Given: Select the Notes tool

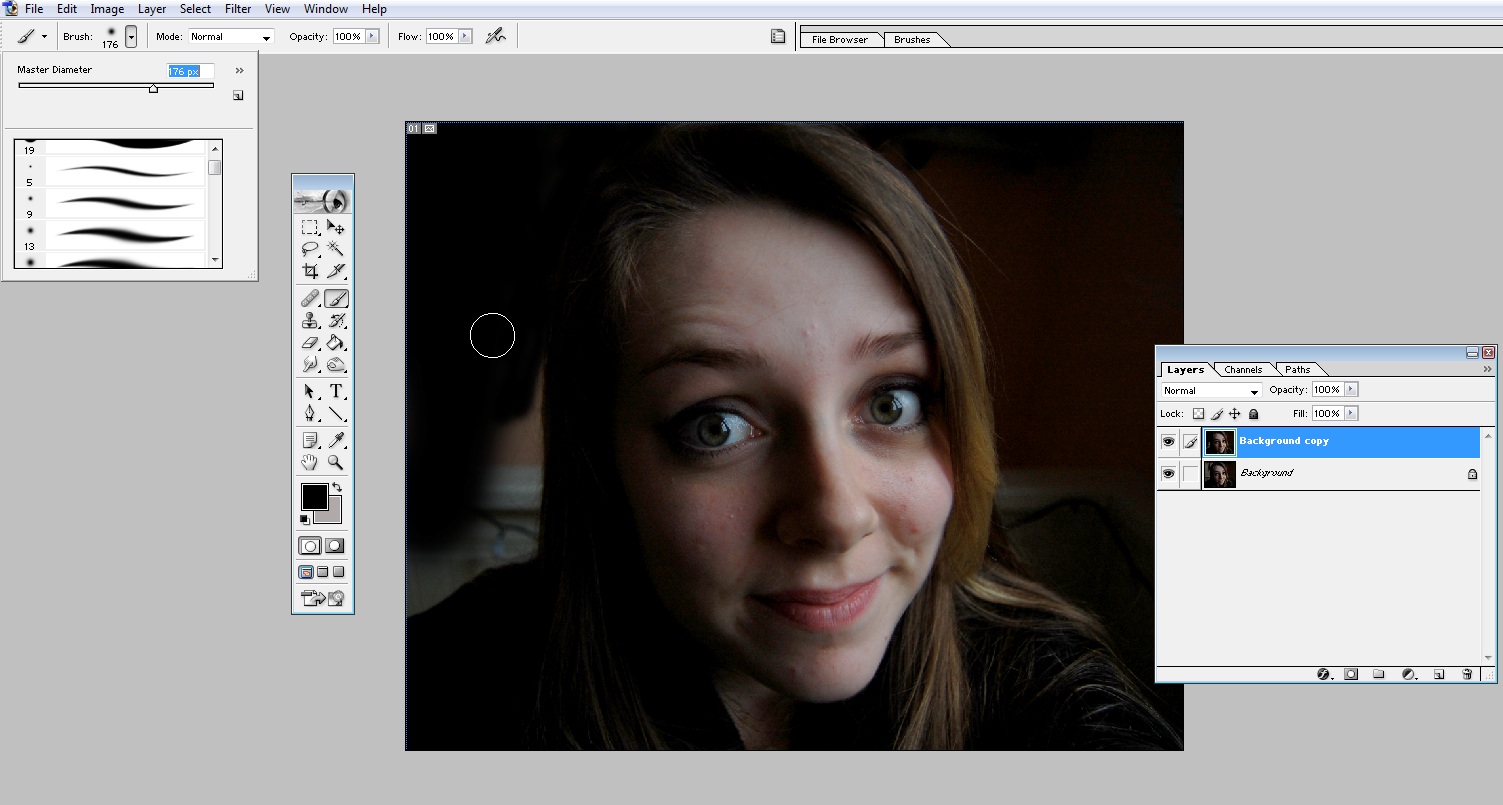Looking at the screenshot, I should coord(310,440).
